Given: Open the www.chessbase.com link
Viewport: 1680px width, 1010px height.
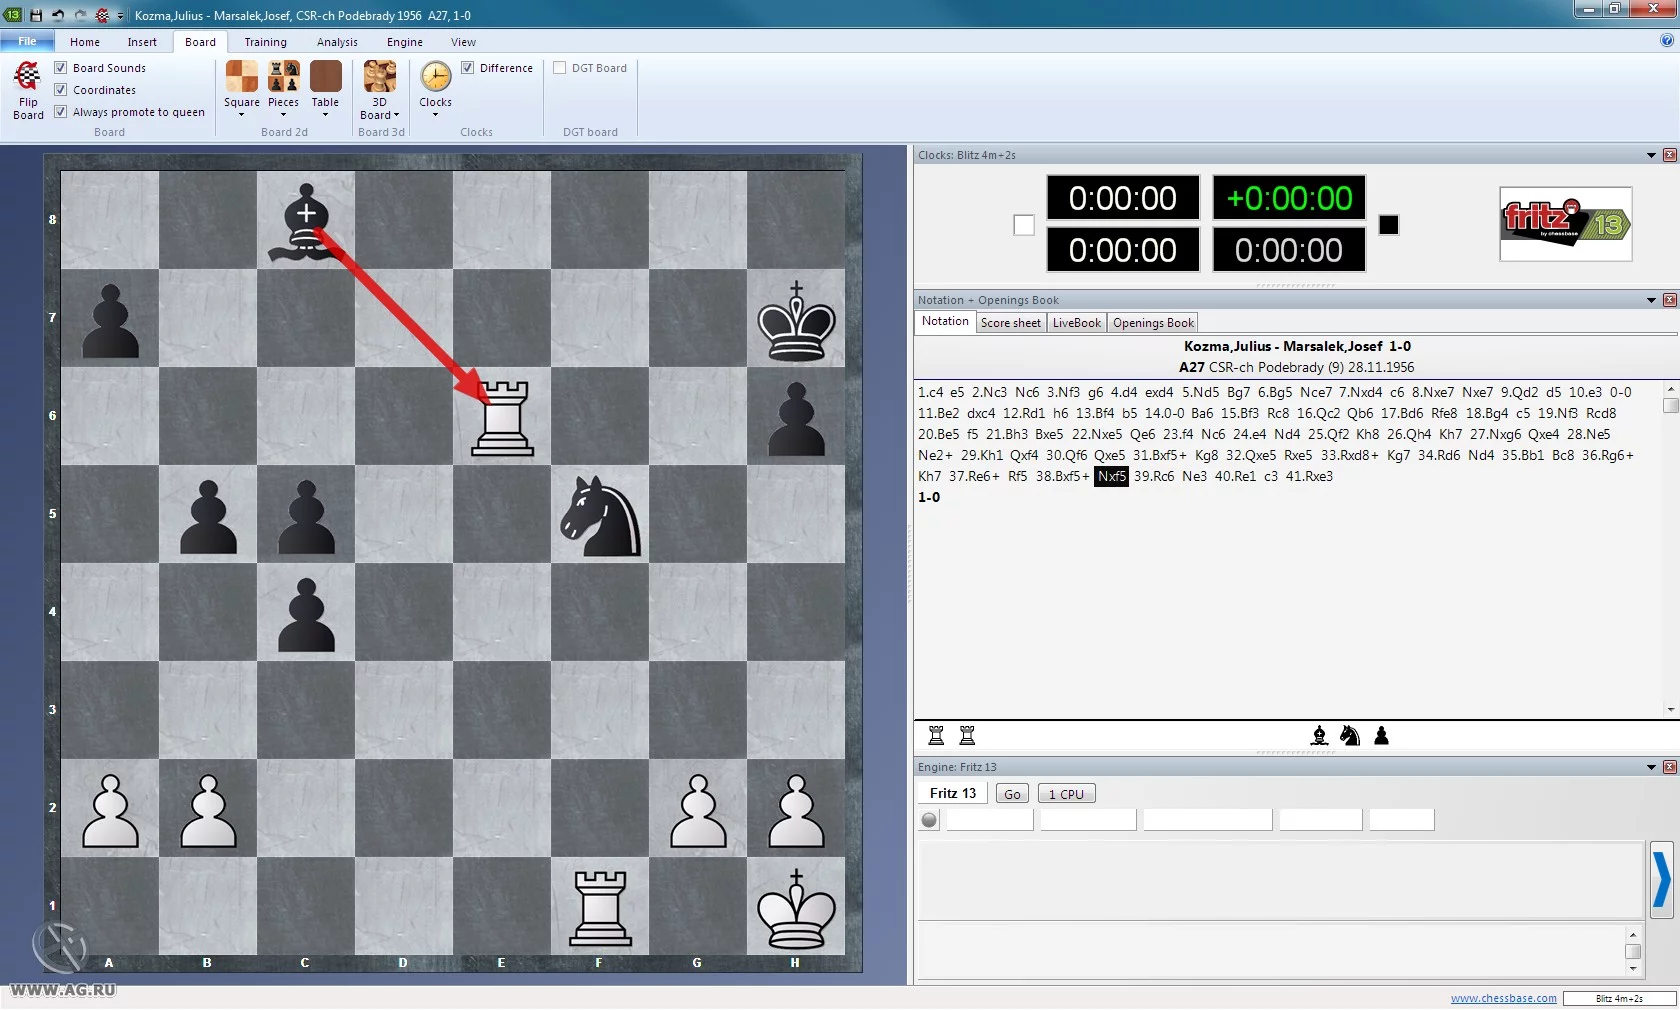Looking at the screenshot, I should 1504,998.
